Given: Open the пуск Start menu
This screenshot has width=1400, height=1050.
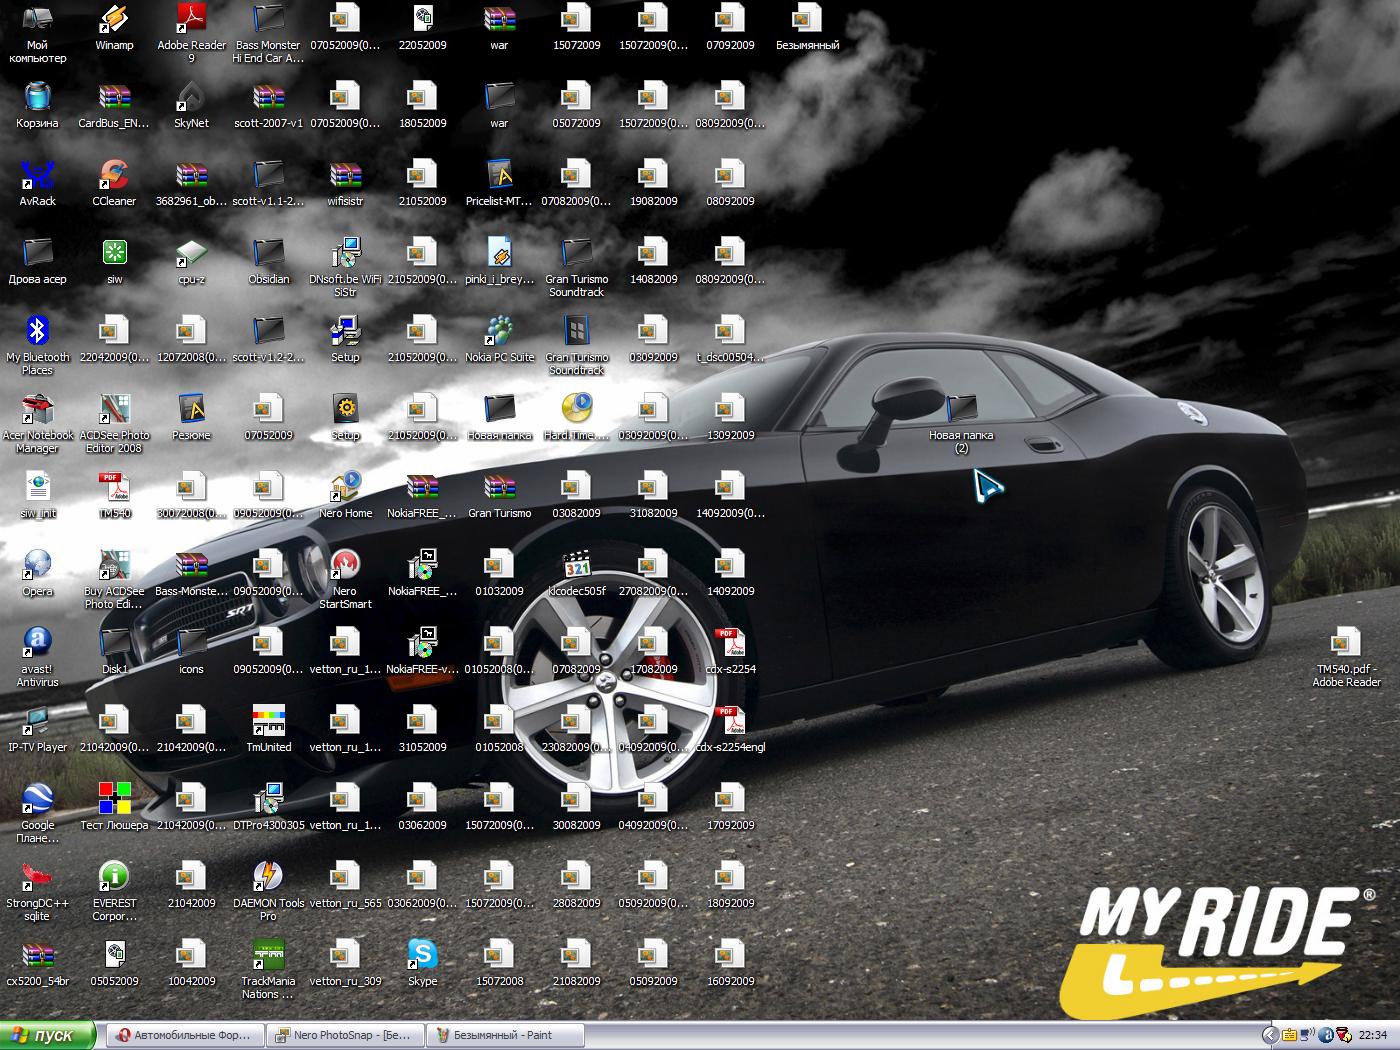Looking at the screenshot, I should (48, 1035).
